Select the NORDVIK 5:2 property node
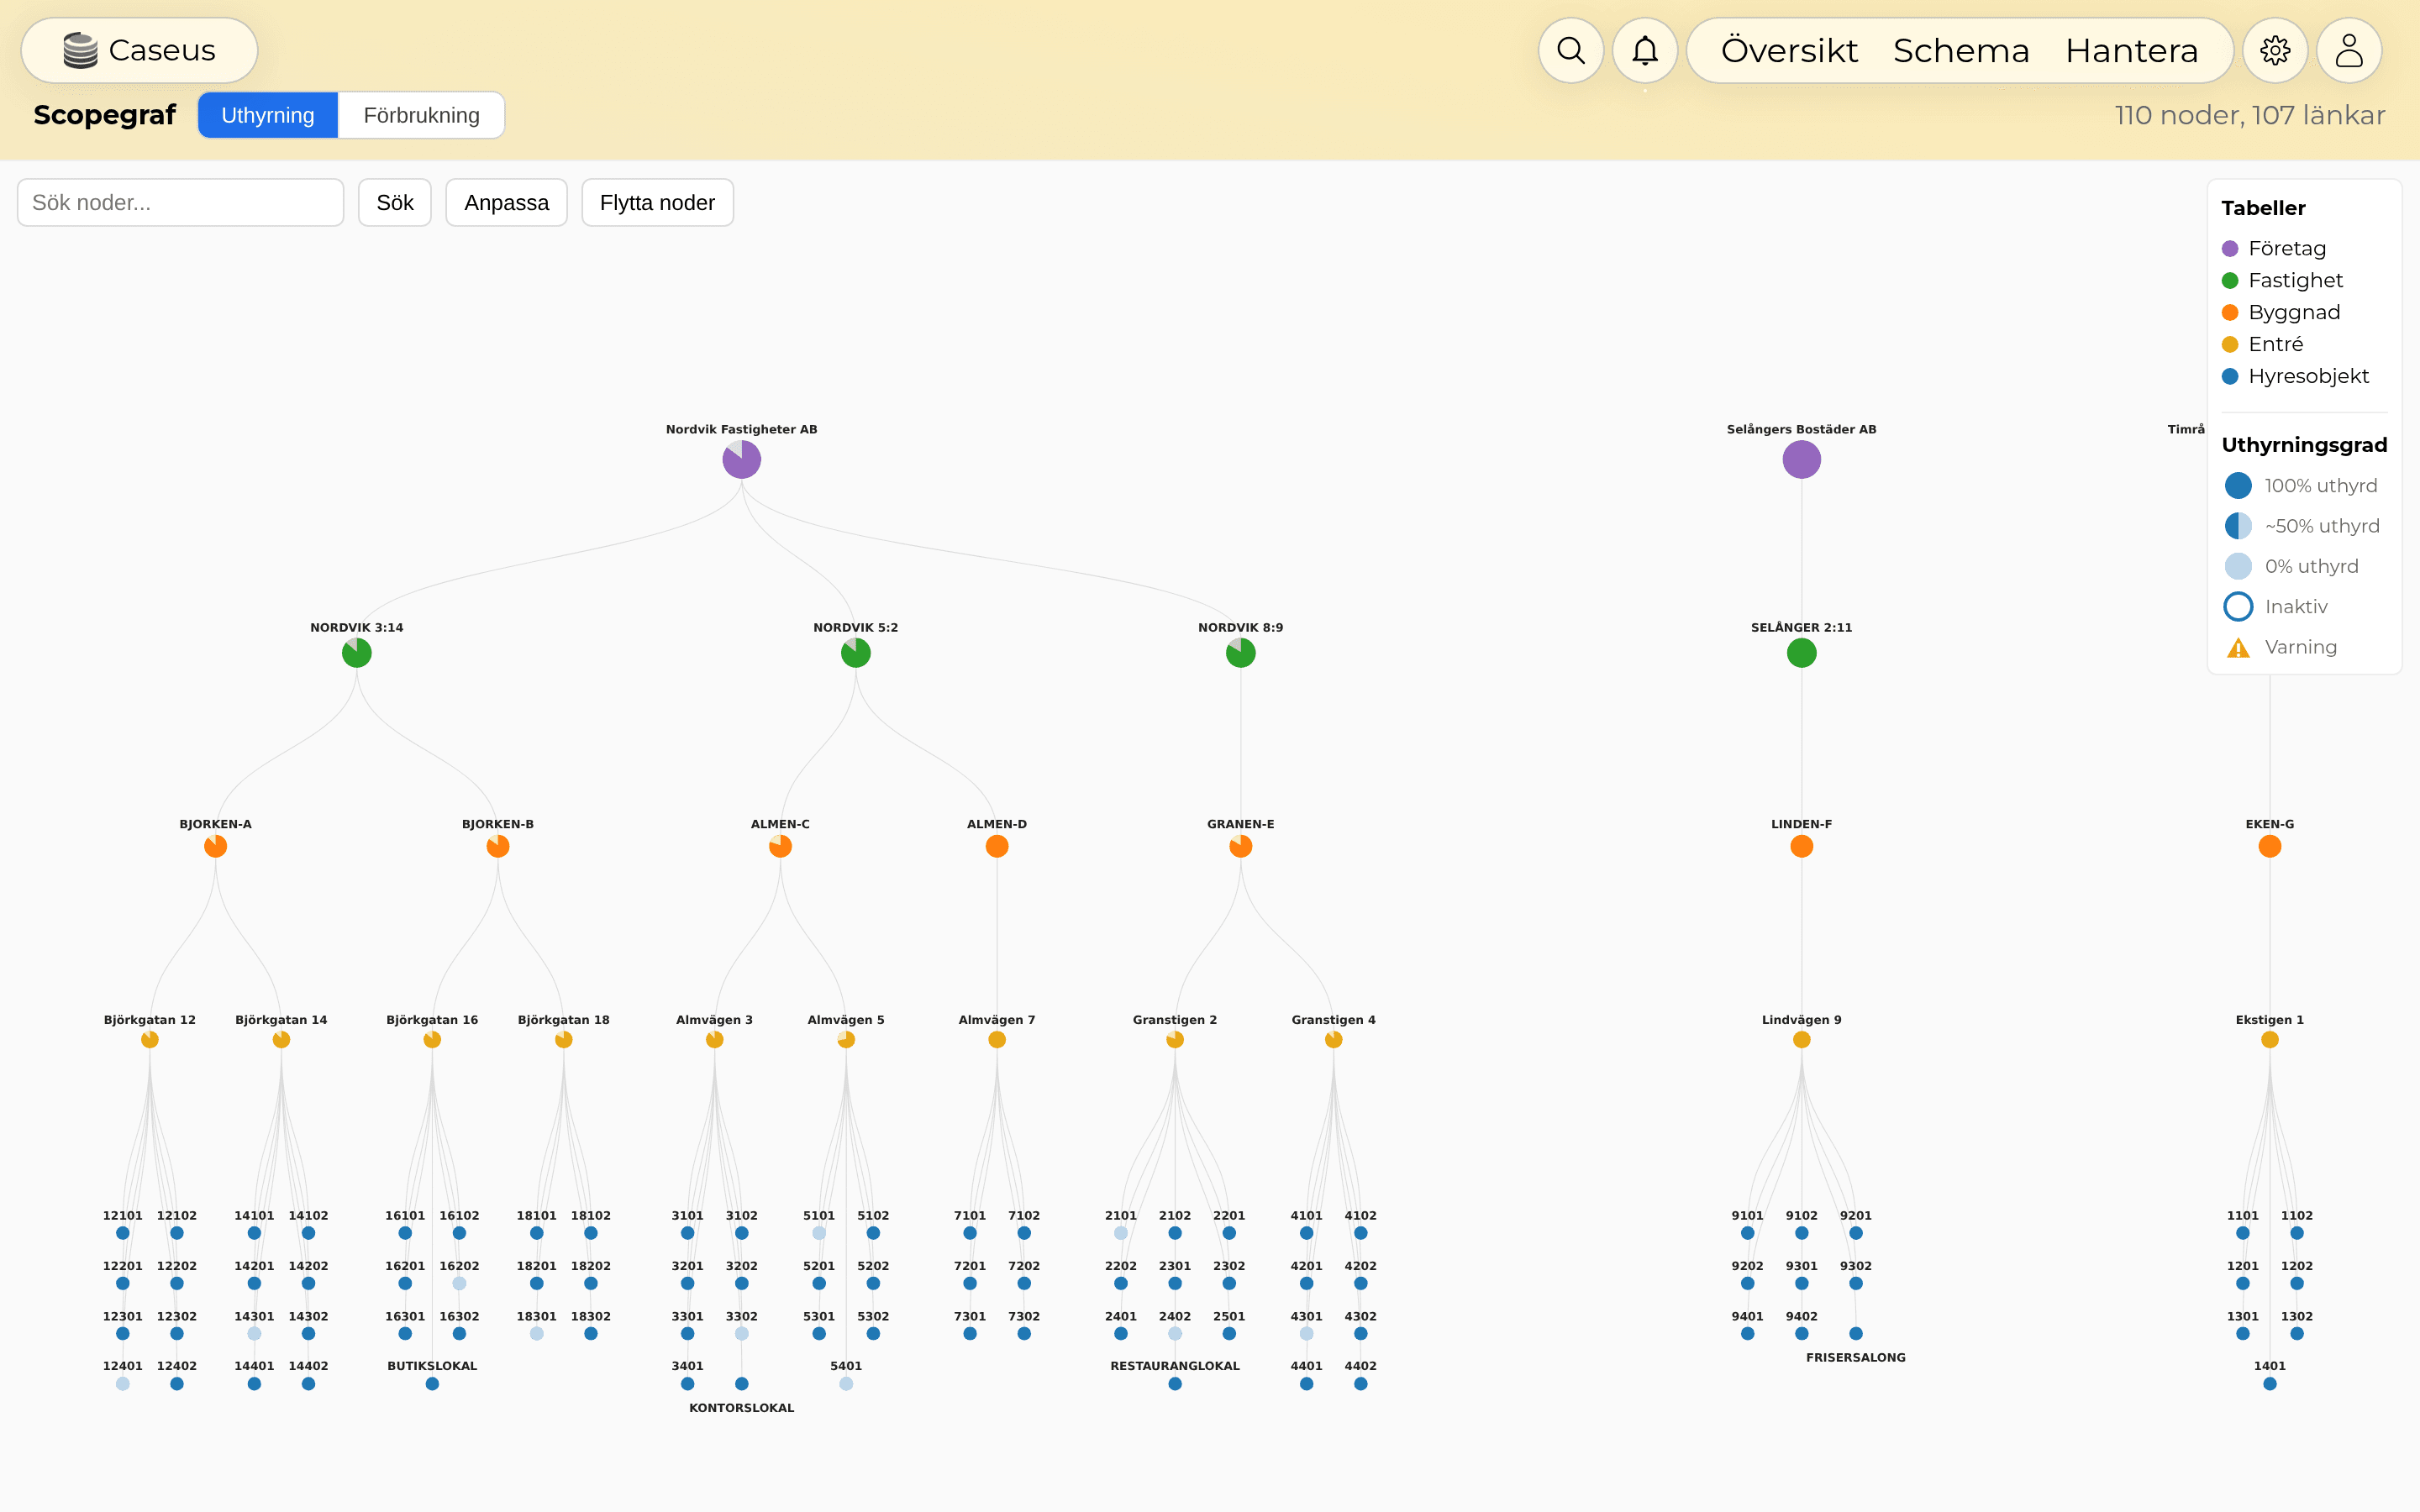 [x=855, y=653]
